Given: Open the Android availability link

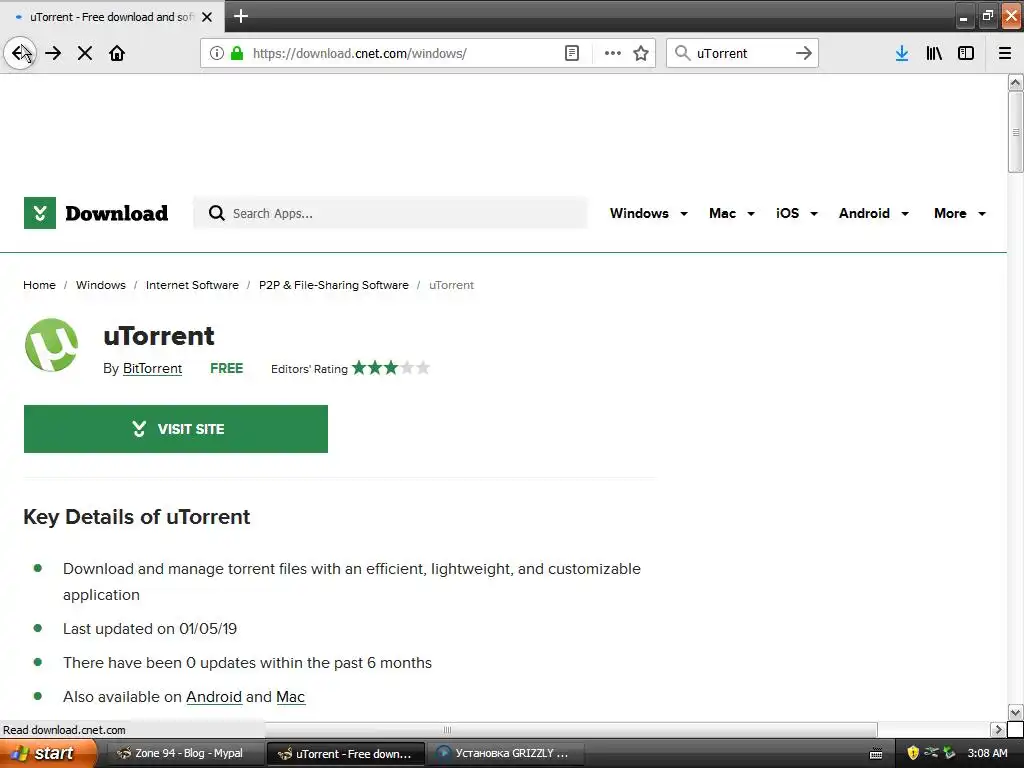Looking at the screenshot, I should point(214,697).
